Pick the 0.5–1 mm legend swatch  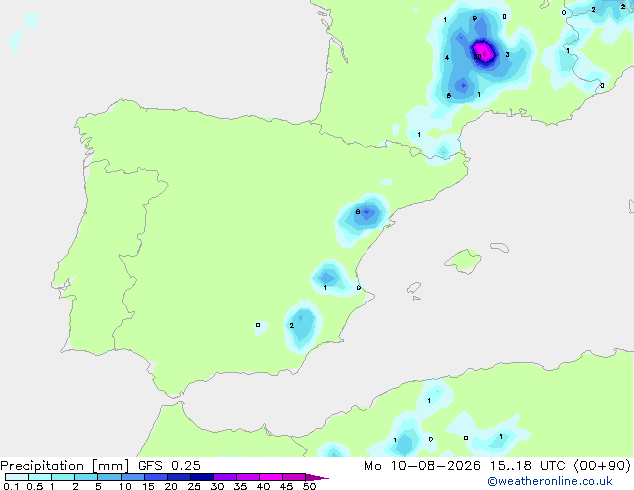[40, 477]
